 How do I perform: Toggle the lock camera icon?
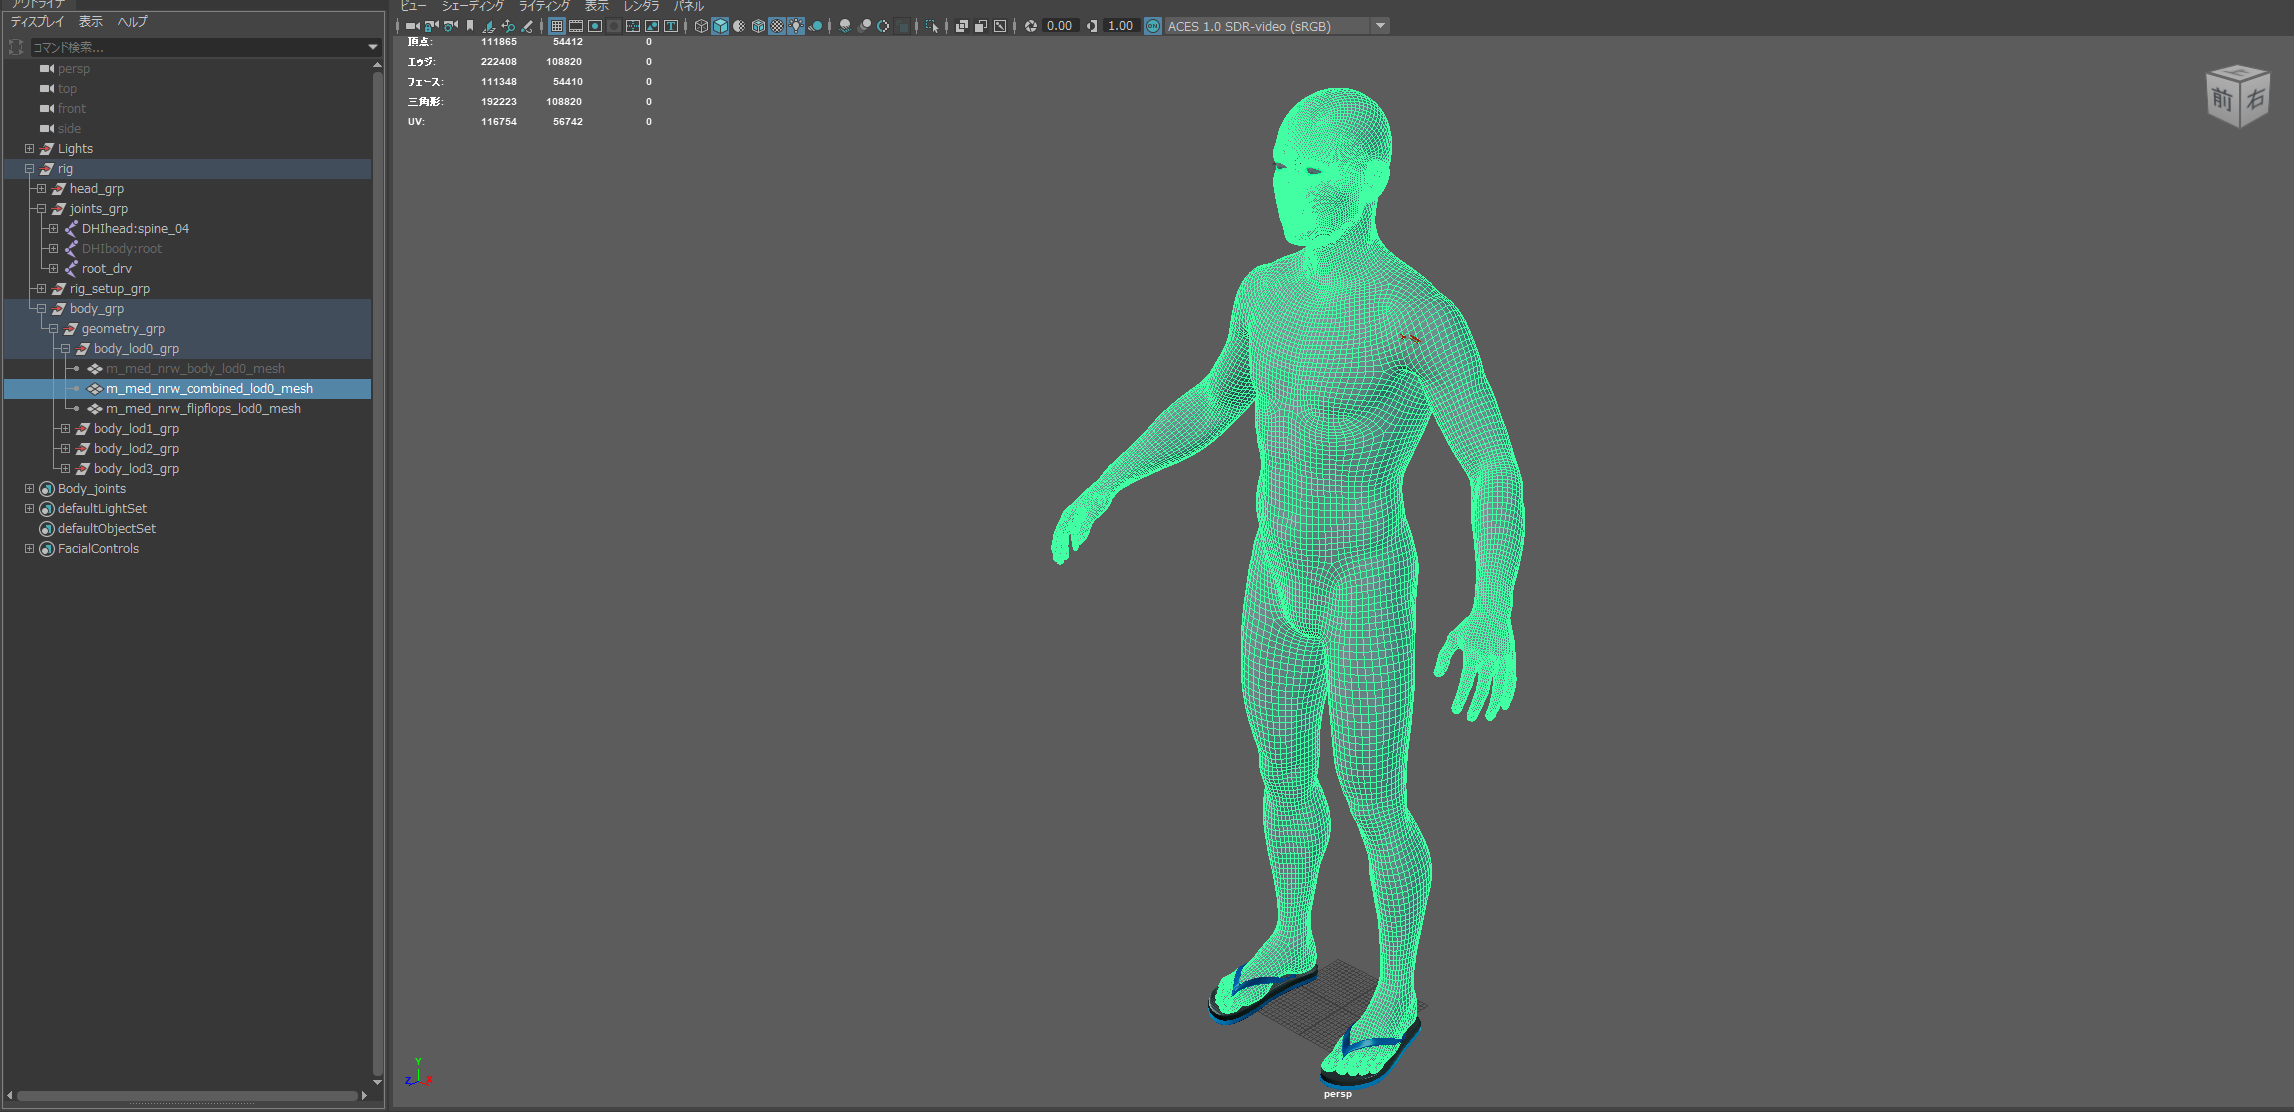pyautogui.click(x=431, y=26)
